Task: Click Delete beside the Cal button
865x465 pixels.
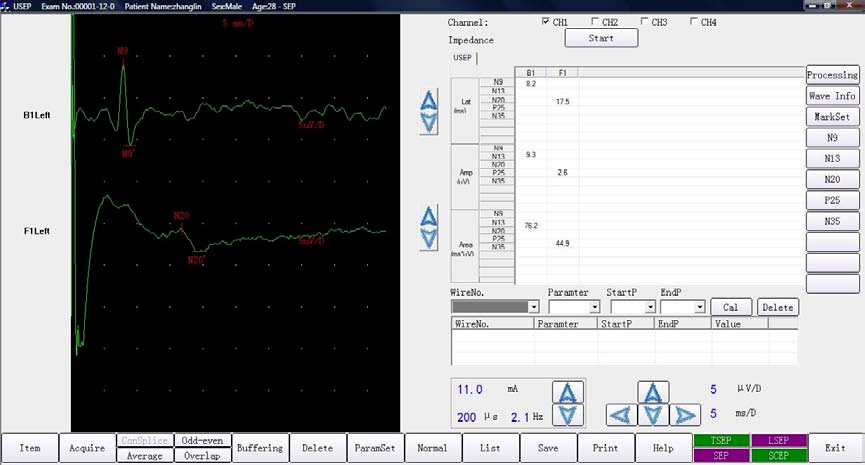Action: (778, 307)
